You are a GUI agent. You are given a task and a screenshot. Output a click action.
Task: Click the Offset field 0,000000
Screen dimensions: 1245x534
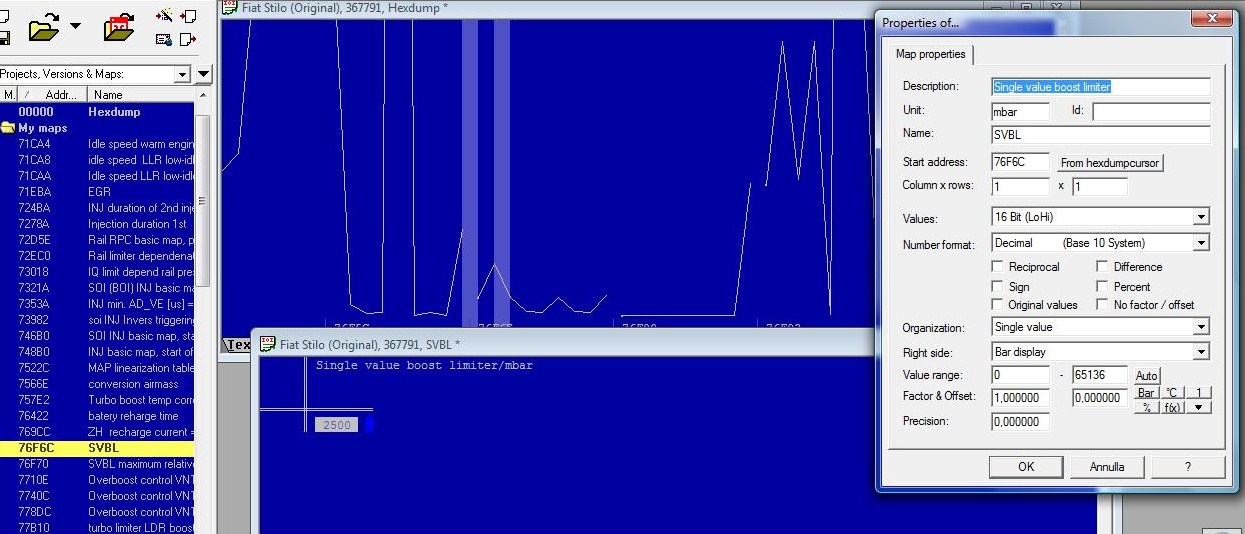click(x=1100, y=398)
